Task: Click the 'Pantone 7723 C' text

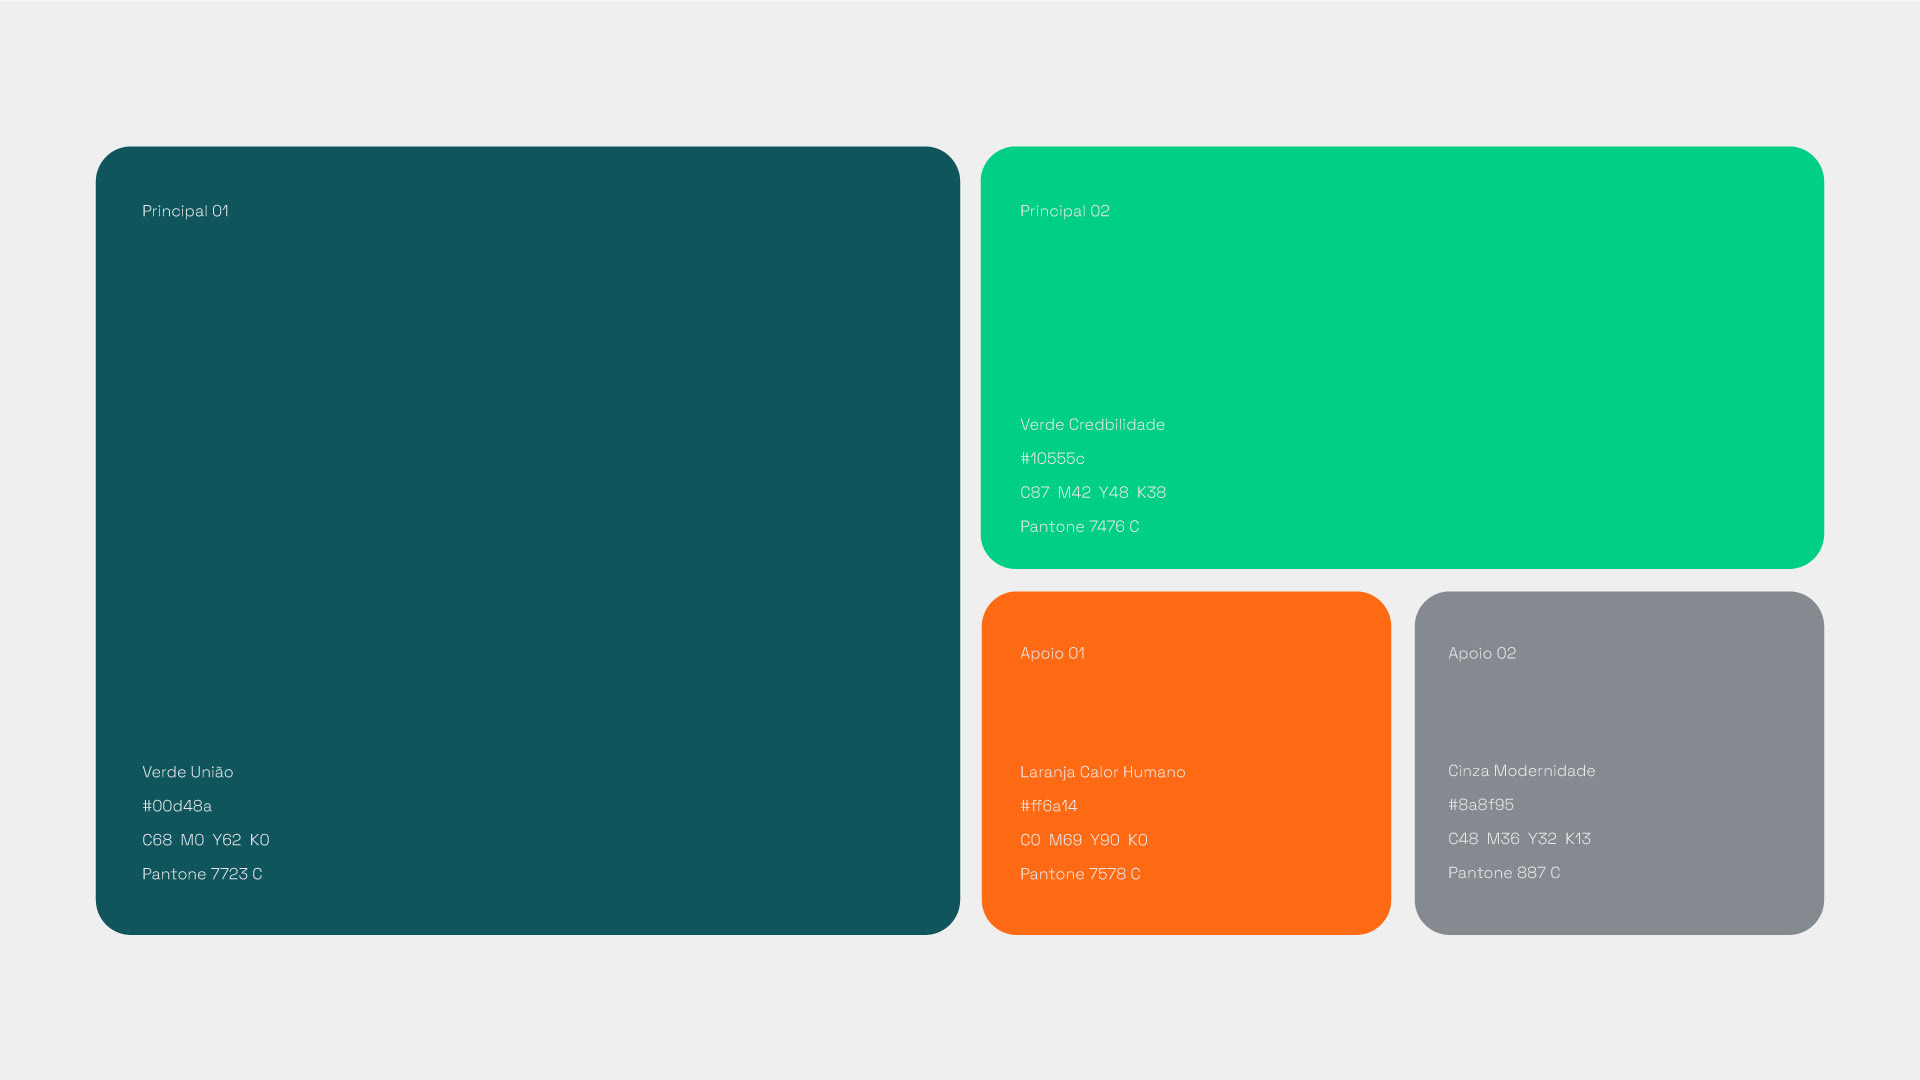Action: coord(202,874)
